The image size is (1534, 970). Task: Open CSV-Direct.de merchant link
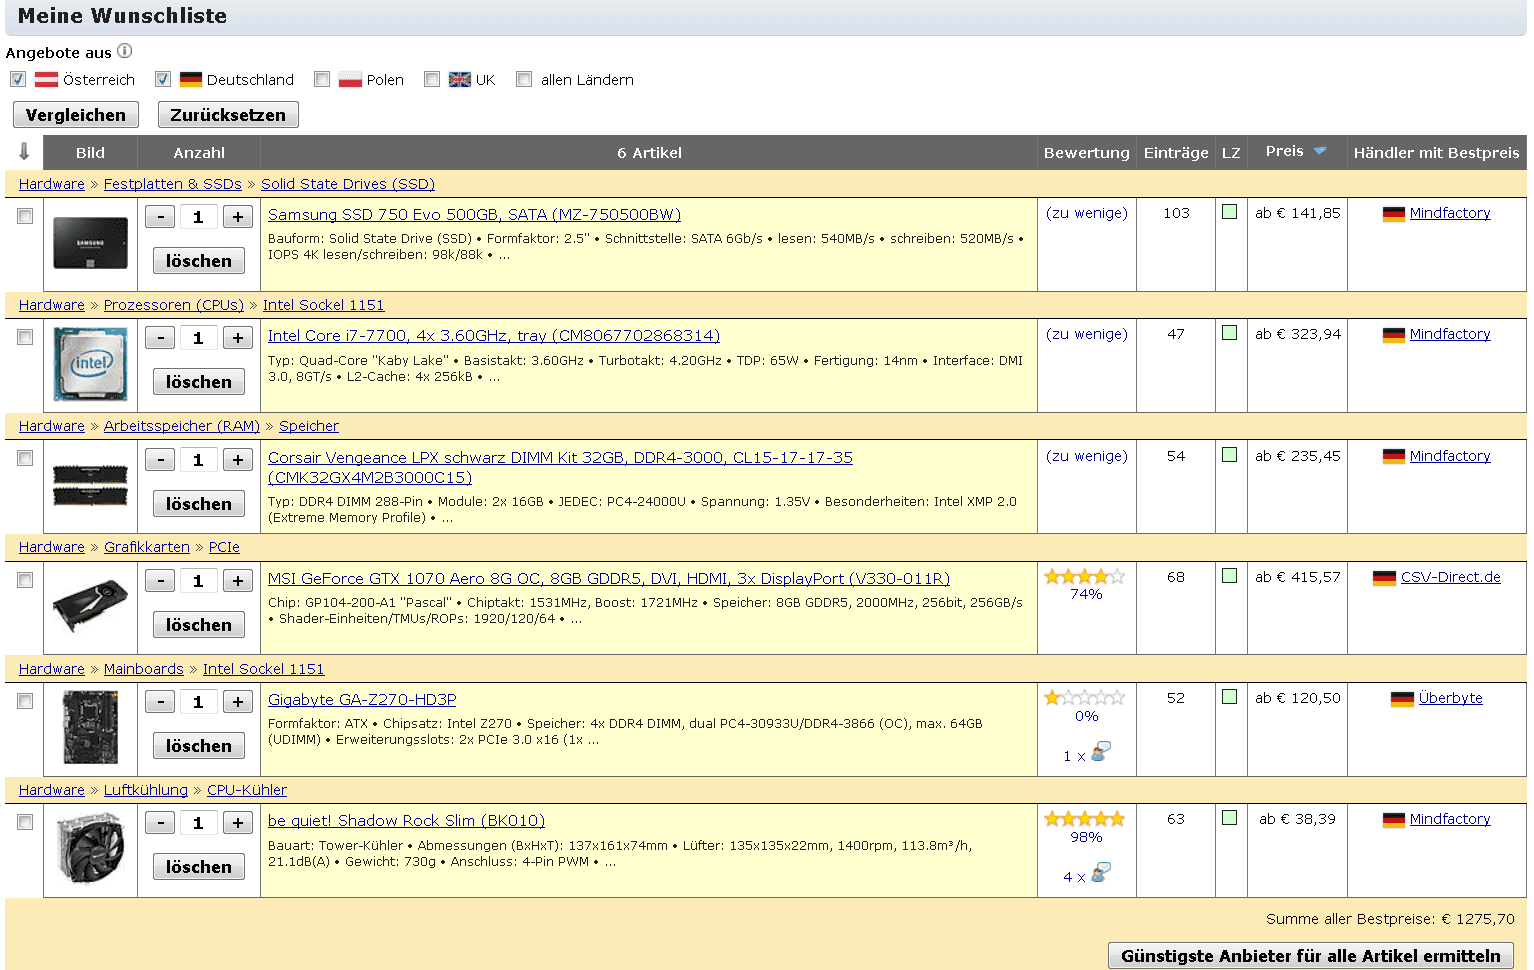pyautogui.click(x=1451, y=577)
